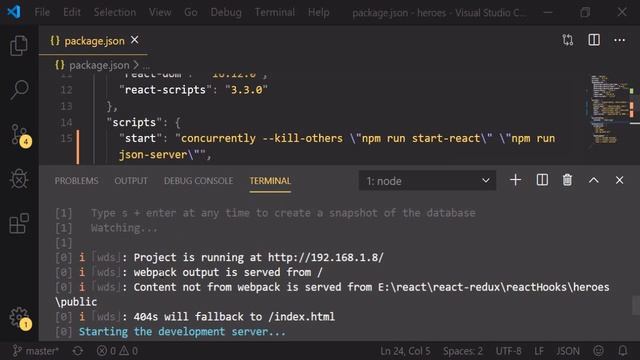The width and height of the screenshot is (640, 360).
Task: Minimize the VS Code window
Action: click(x=548, y=12)
